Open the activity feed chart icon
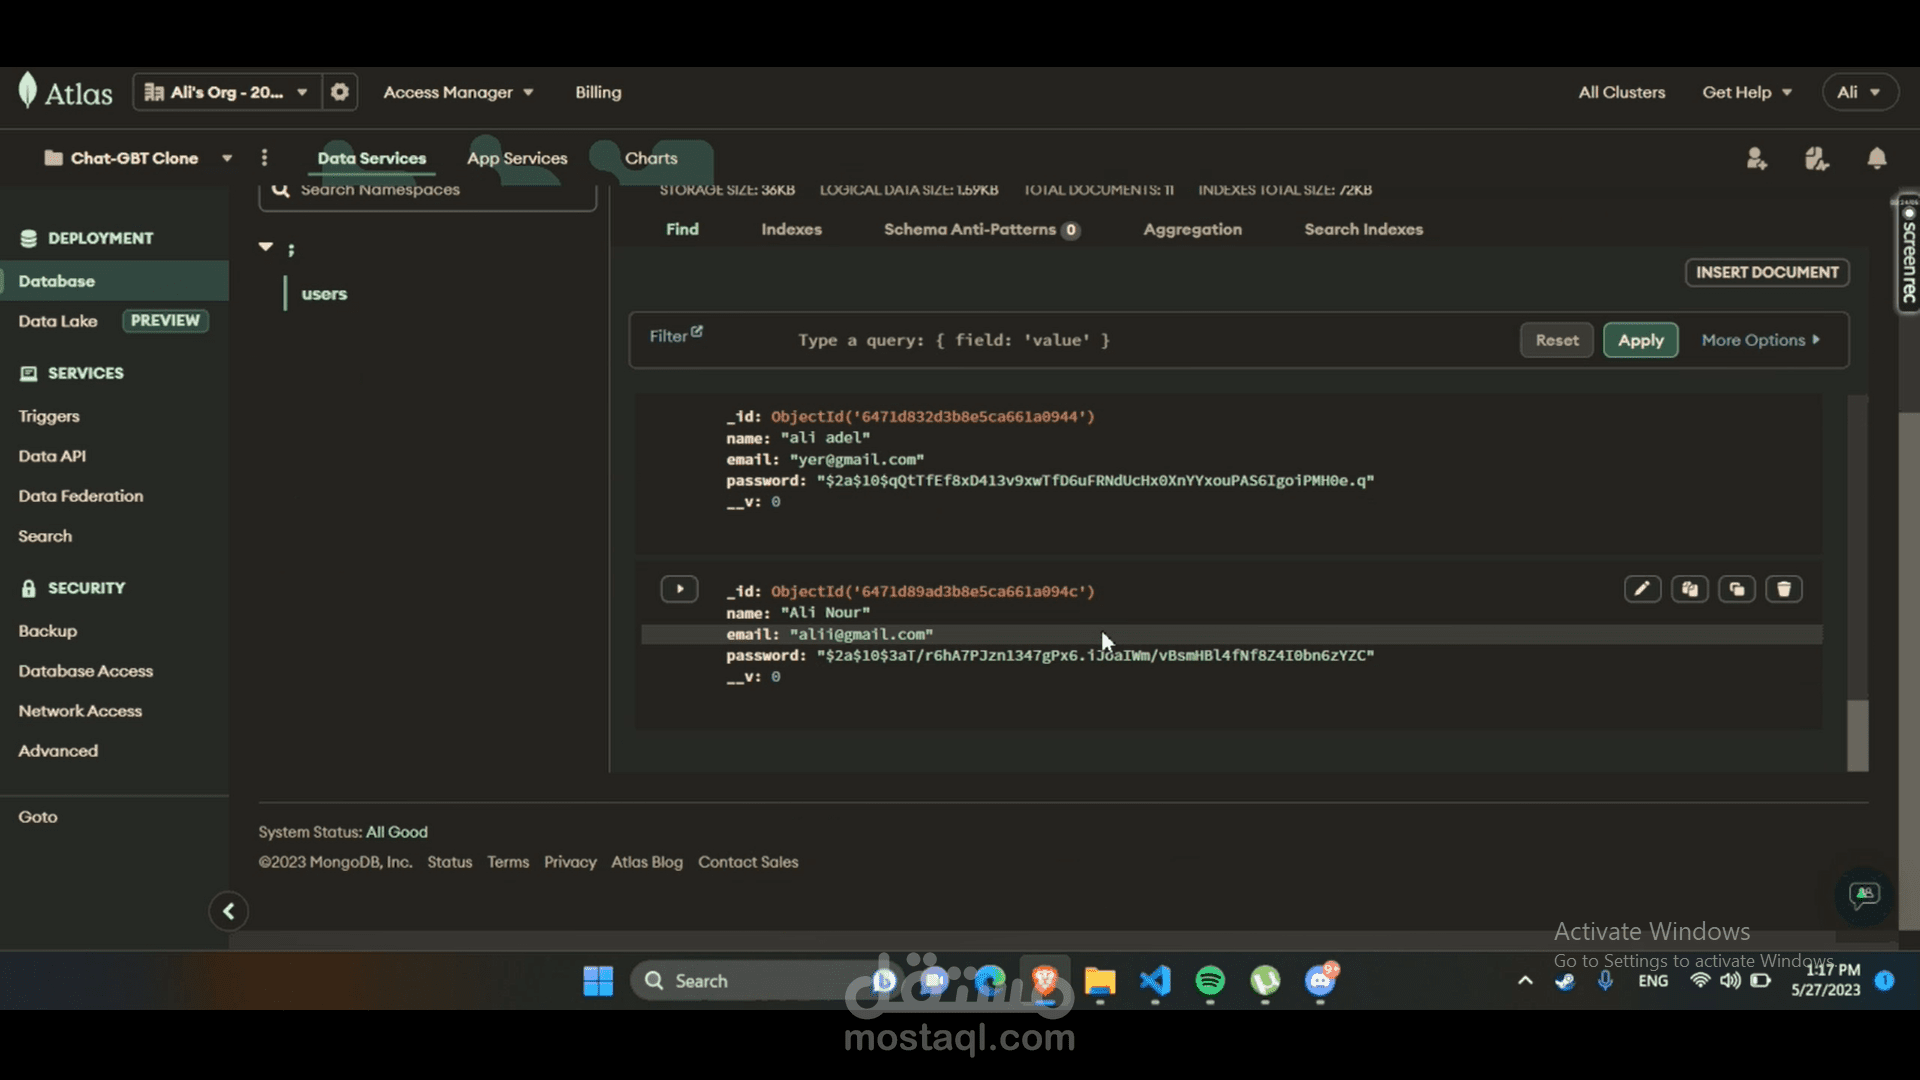The height and width of the screenshot is (1080, 1920). (x=1817, y=158)
